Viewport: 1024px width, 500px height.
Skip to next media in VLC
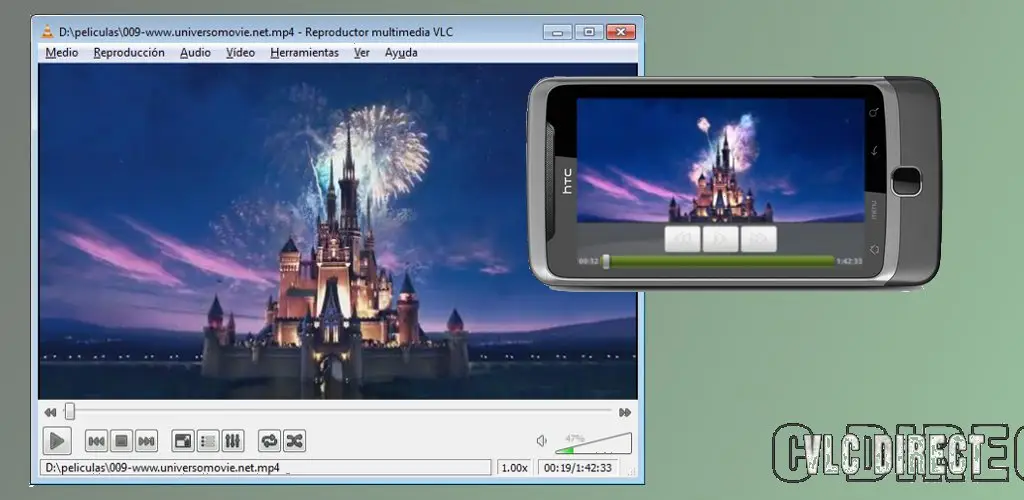146,442
